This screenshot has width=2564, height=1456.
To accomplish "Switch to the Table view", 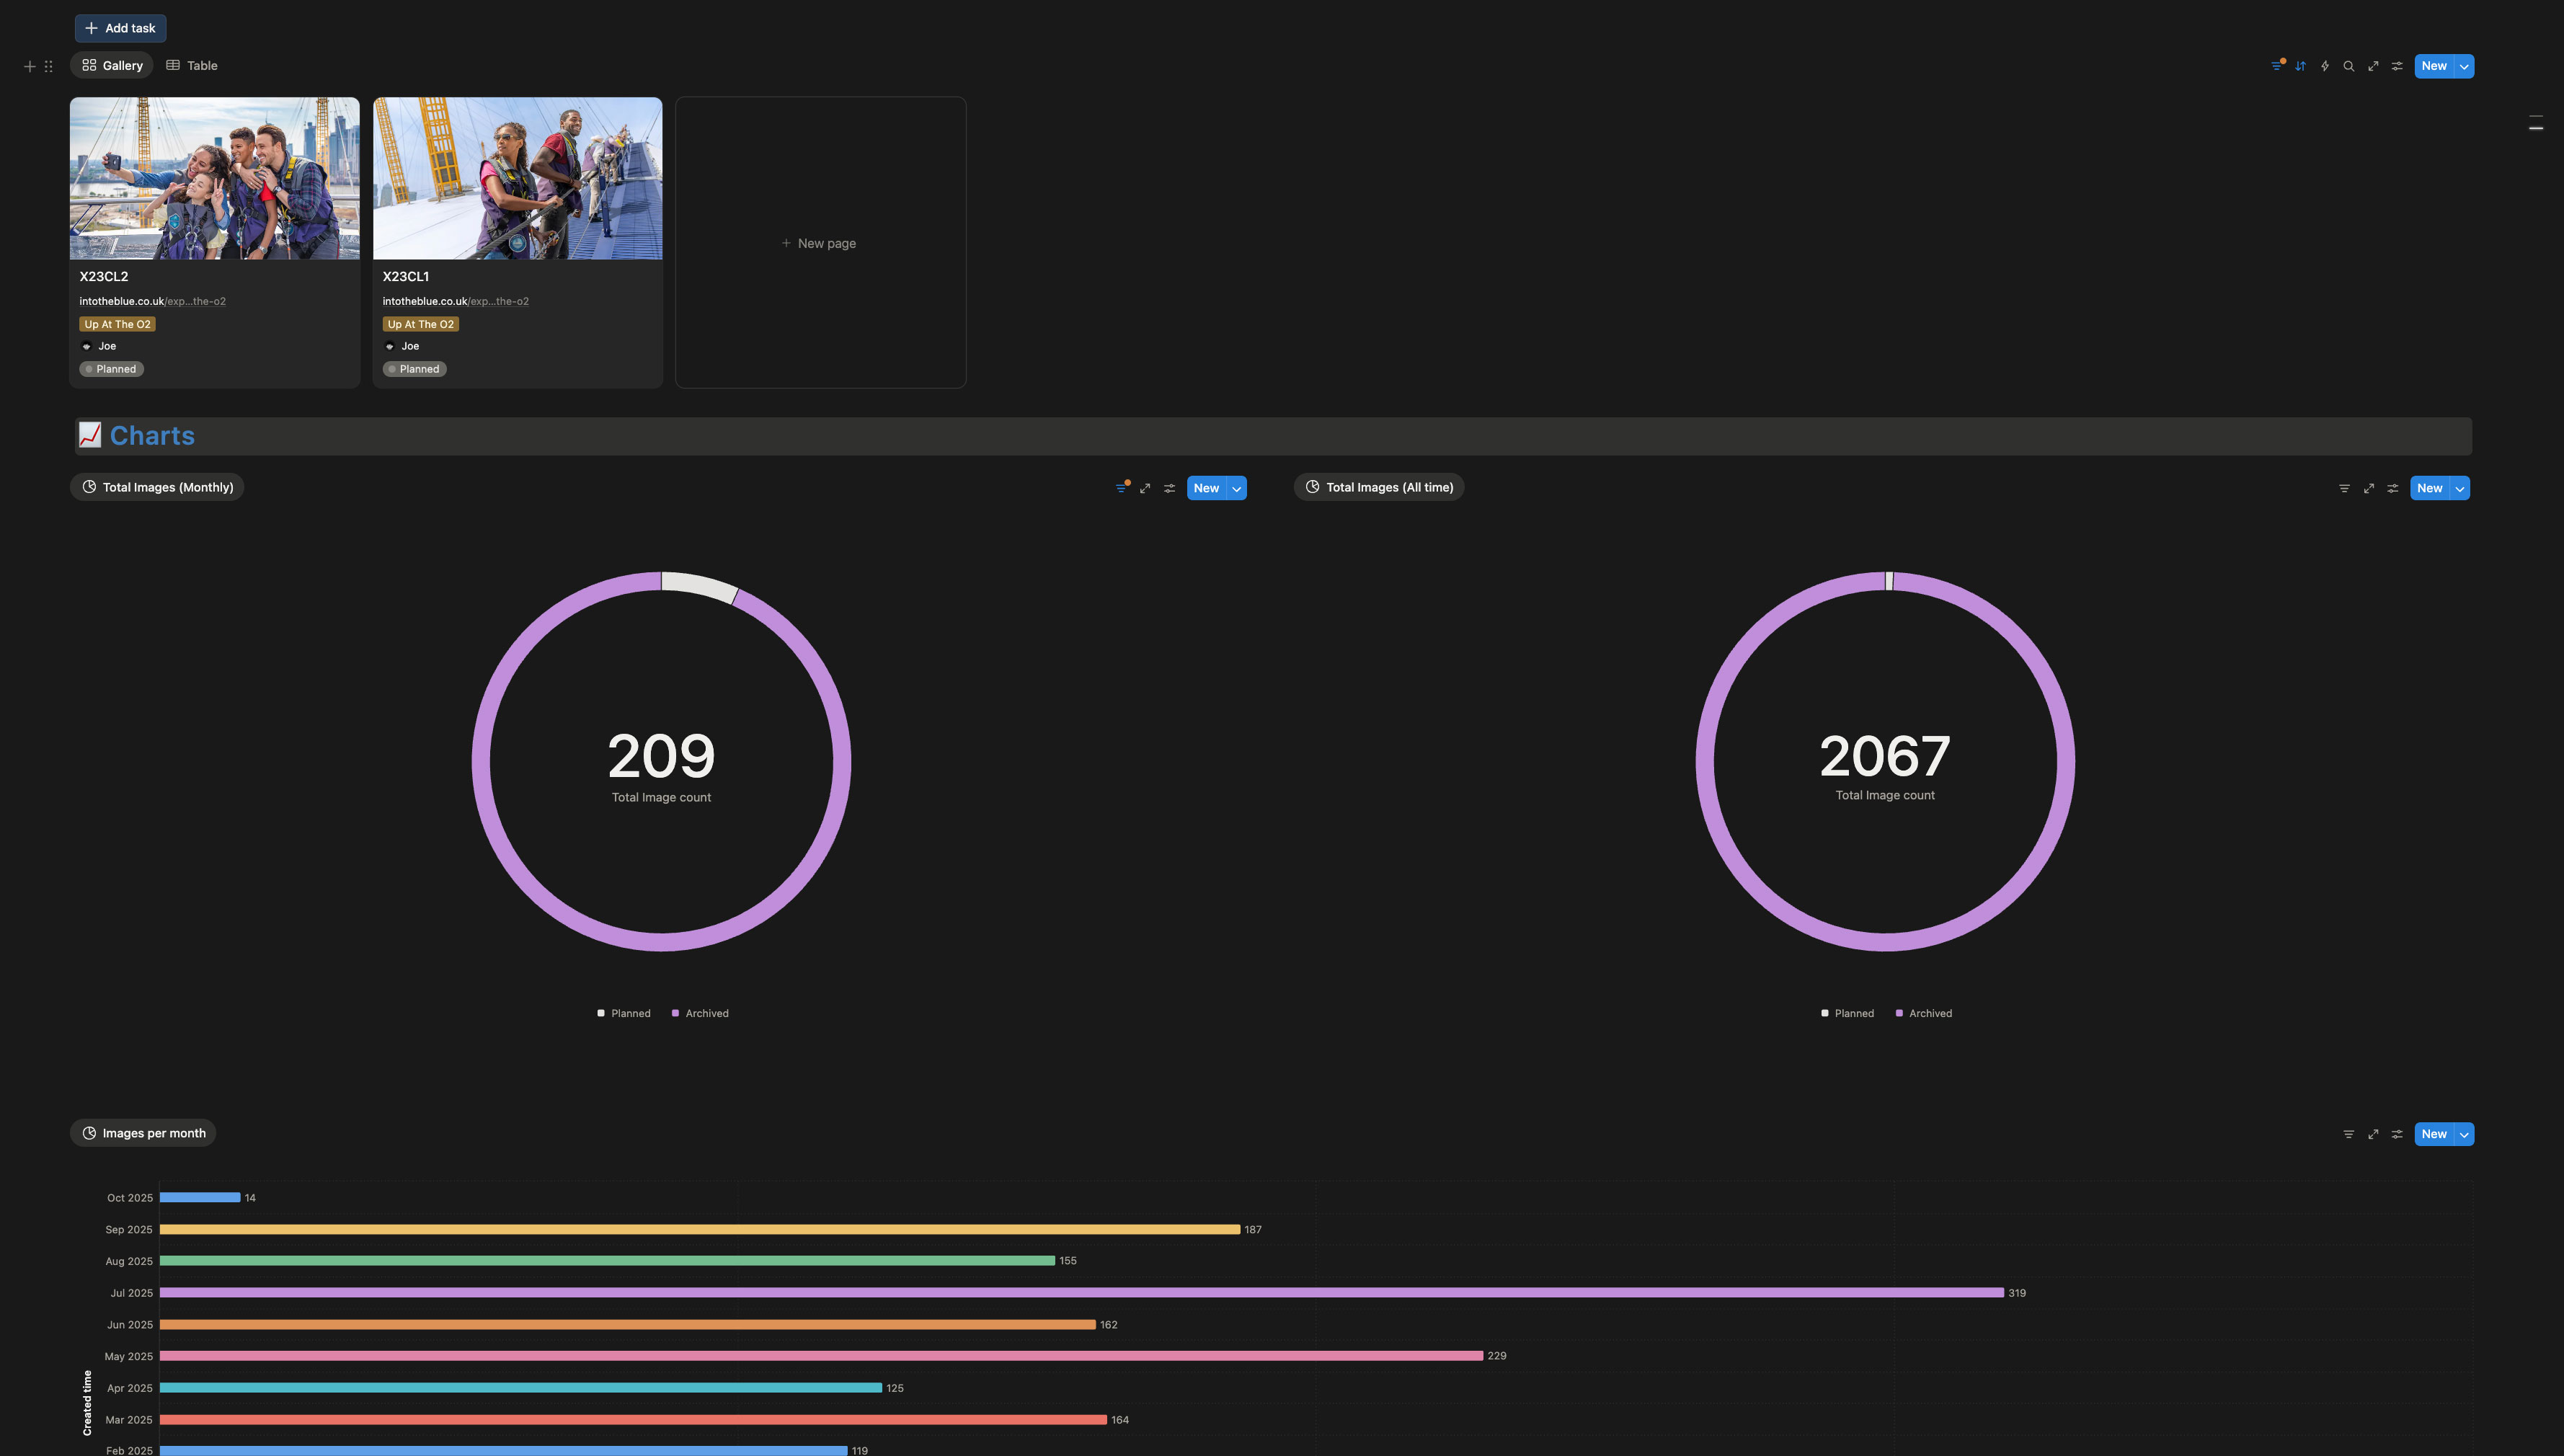I will point(191,65).
